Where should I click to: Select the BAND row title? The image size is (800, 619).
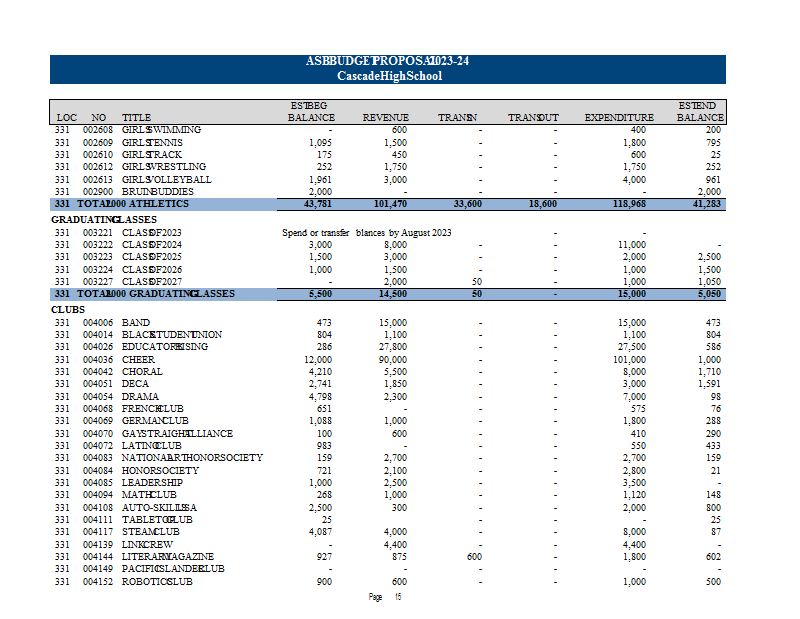tap(136, 323)
